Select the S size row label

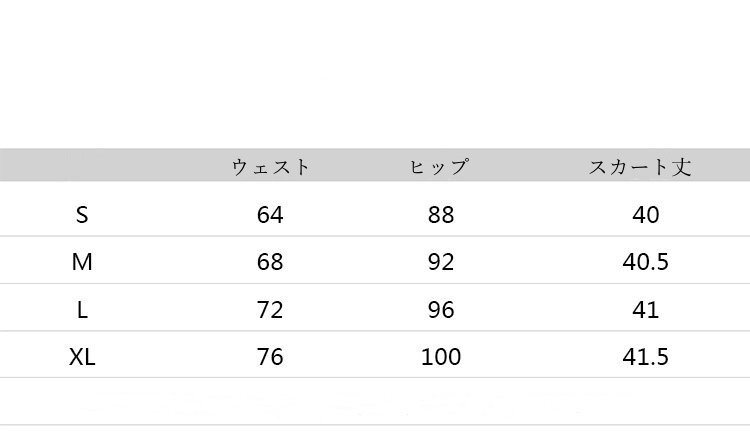(x=82, y=215)
